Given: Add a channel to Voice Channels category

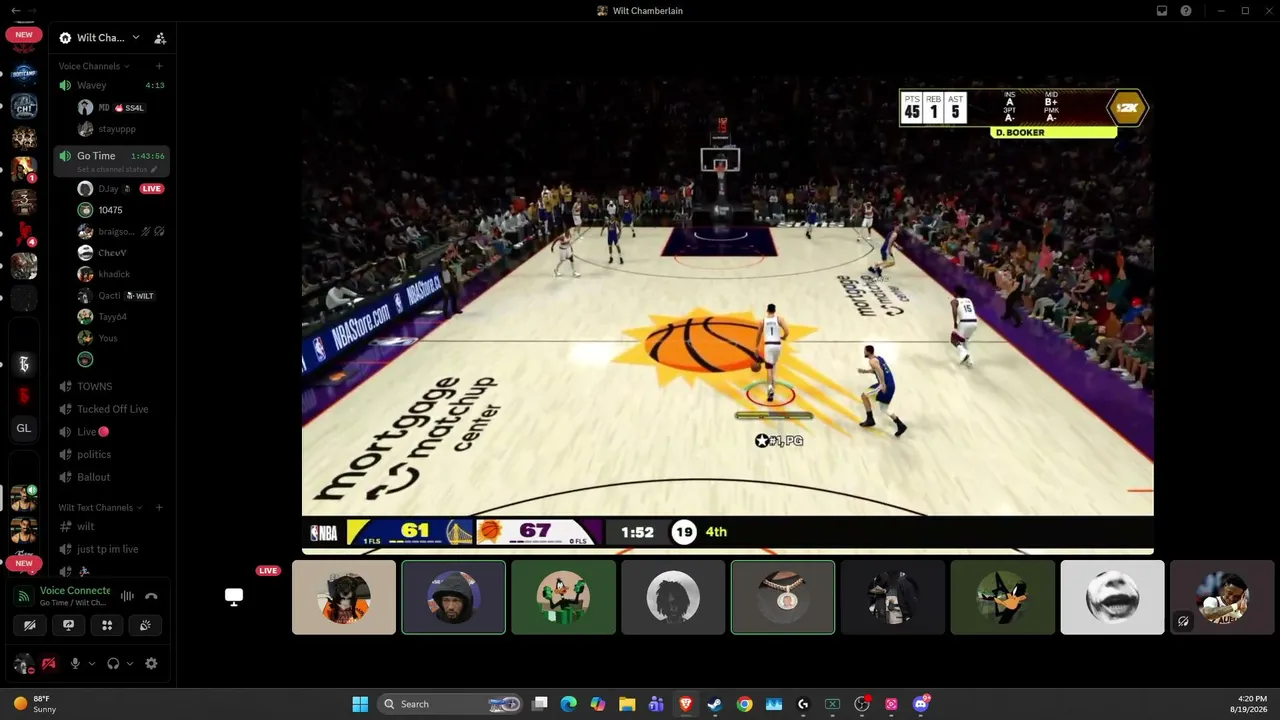Looking at the screenshot, I should [x=159, y=66].
